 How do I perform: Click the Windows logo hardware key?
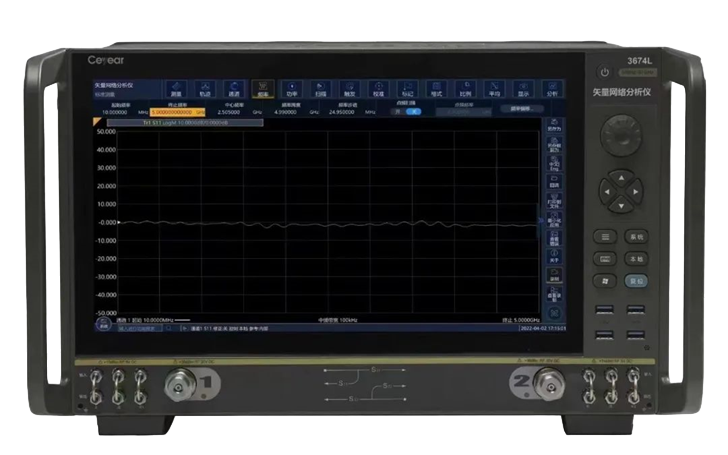coord(605,281)
